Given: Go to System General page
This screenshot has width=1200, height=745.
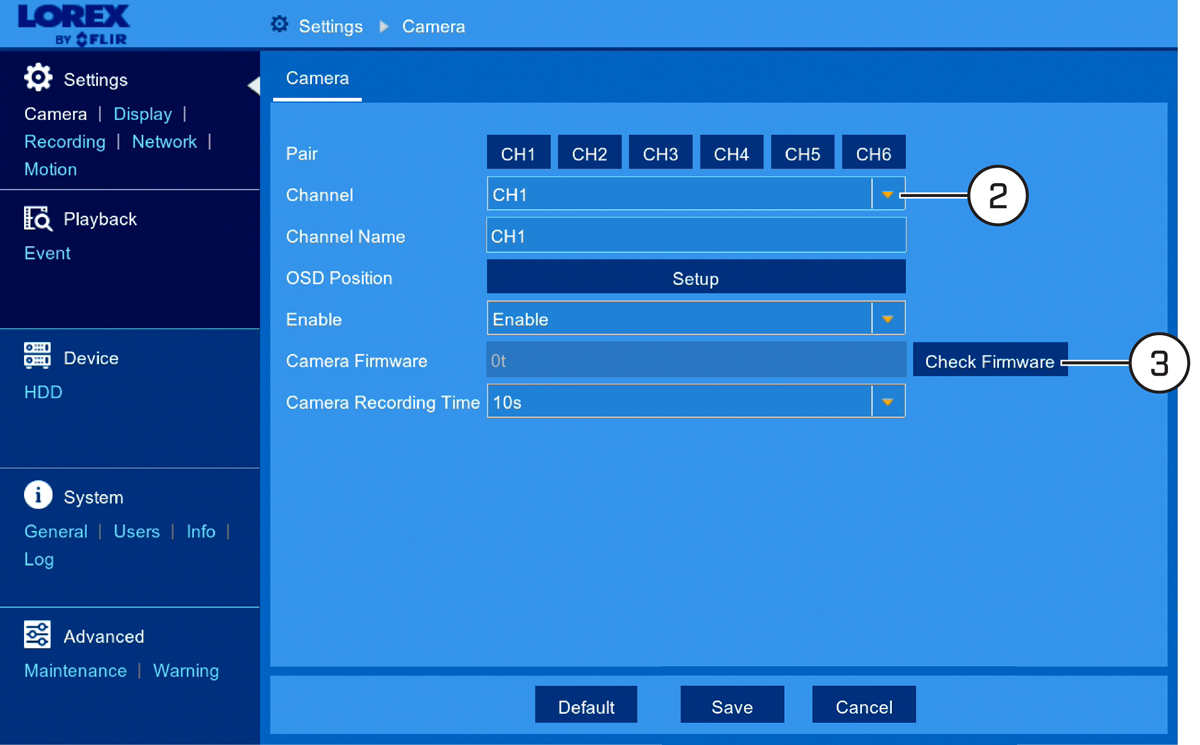Looking at the screenshot, I should [x=56, y=531].
